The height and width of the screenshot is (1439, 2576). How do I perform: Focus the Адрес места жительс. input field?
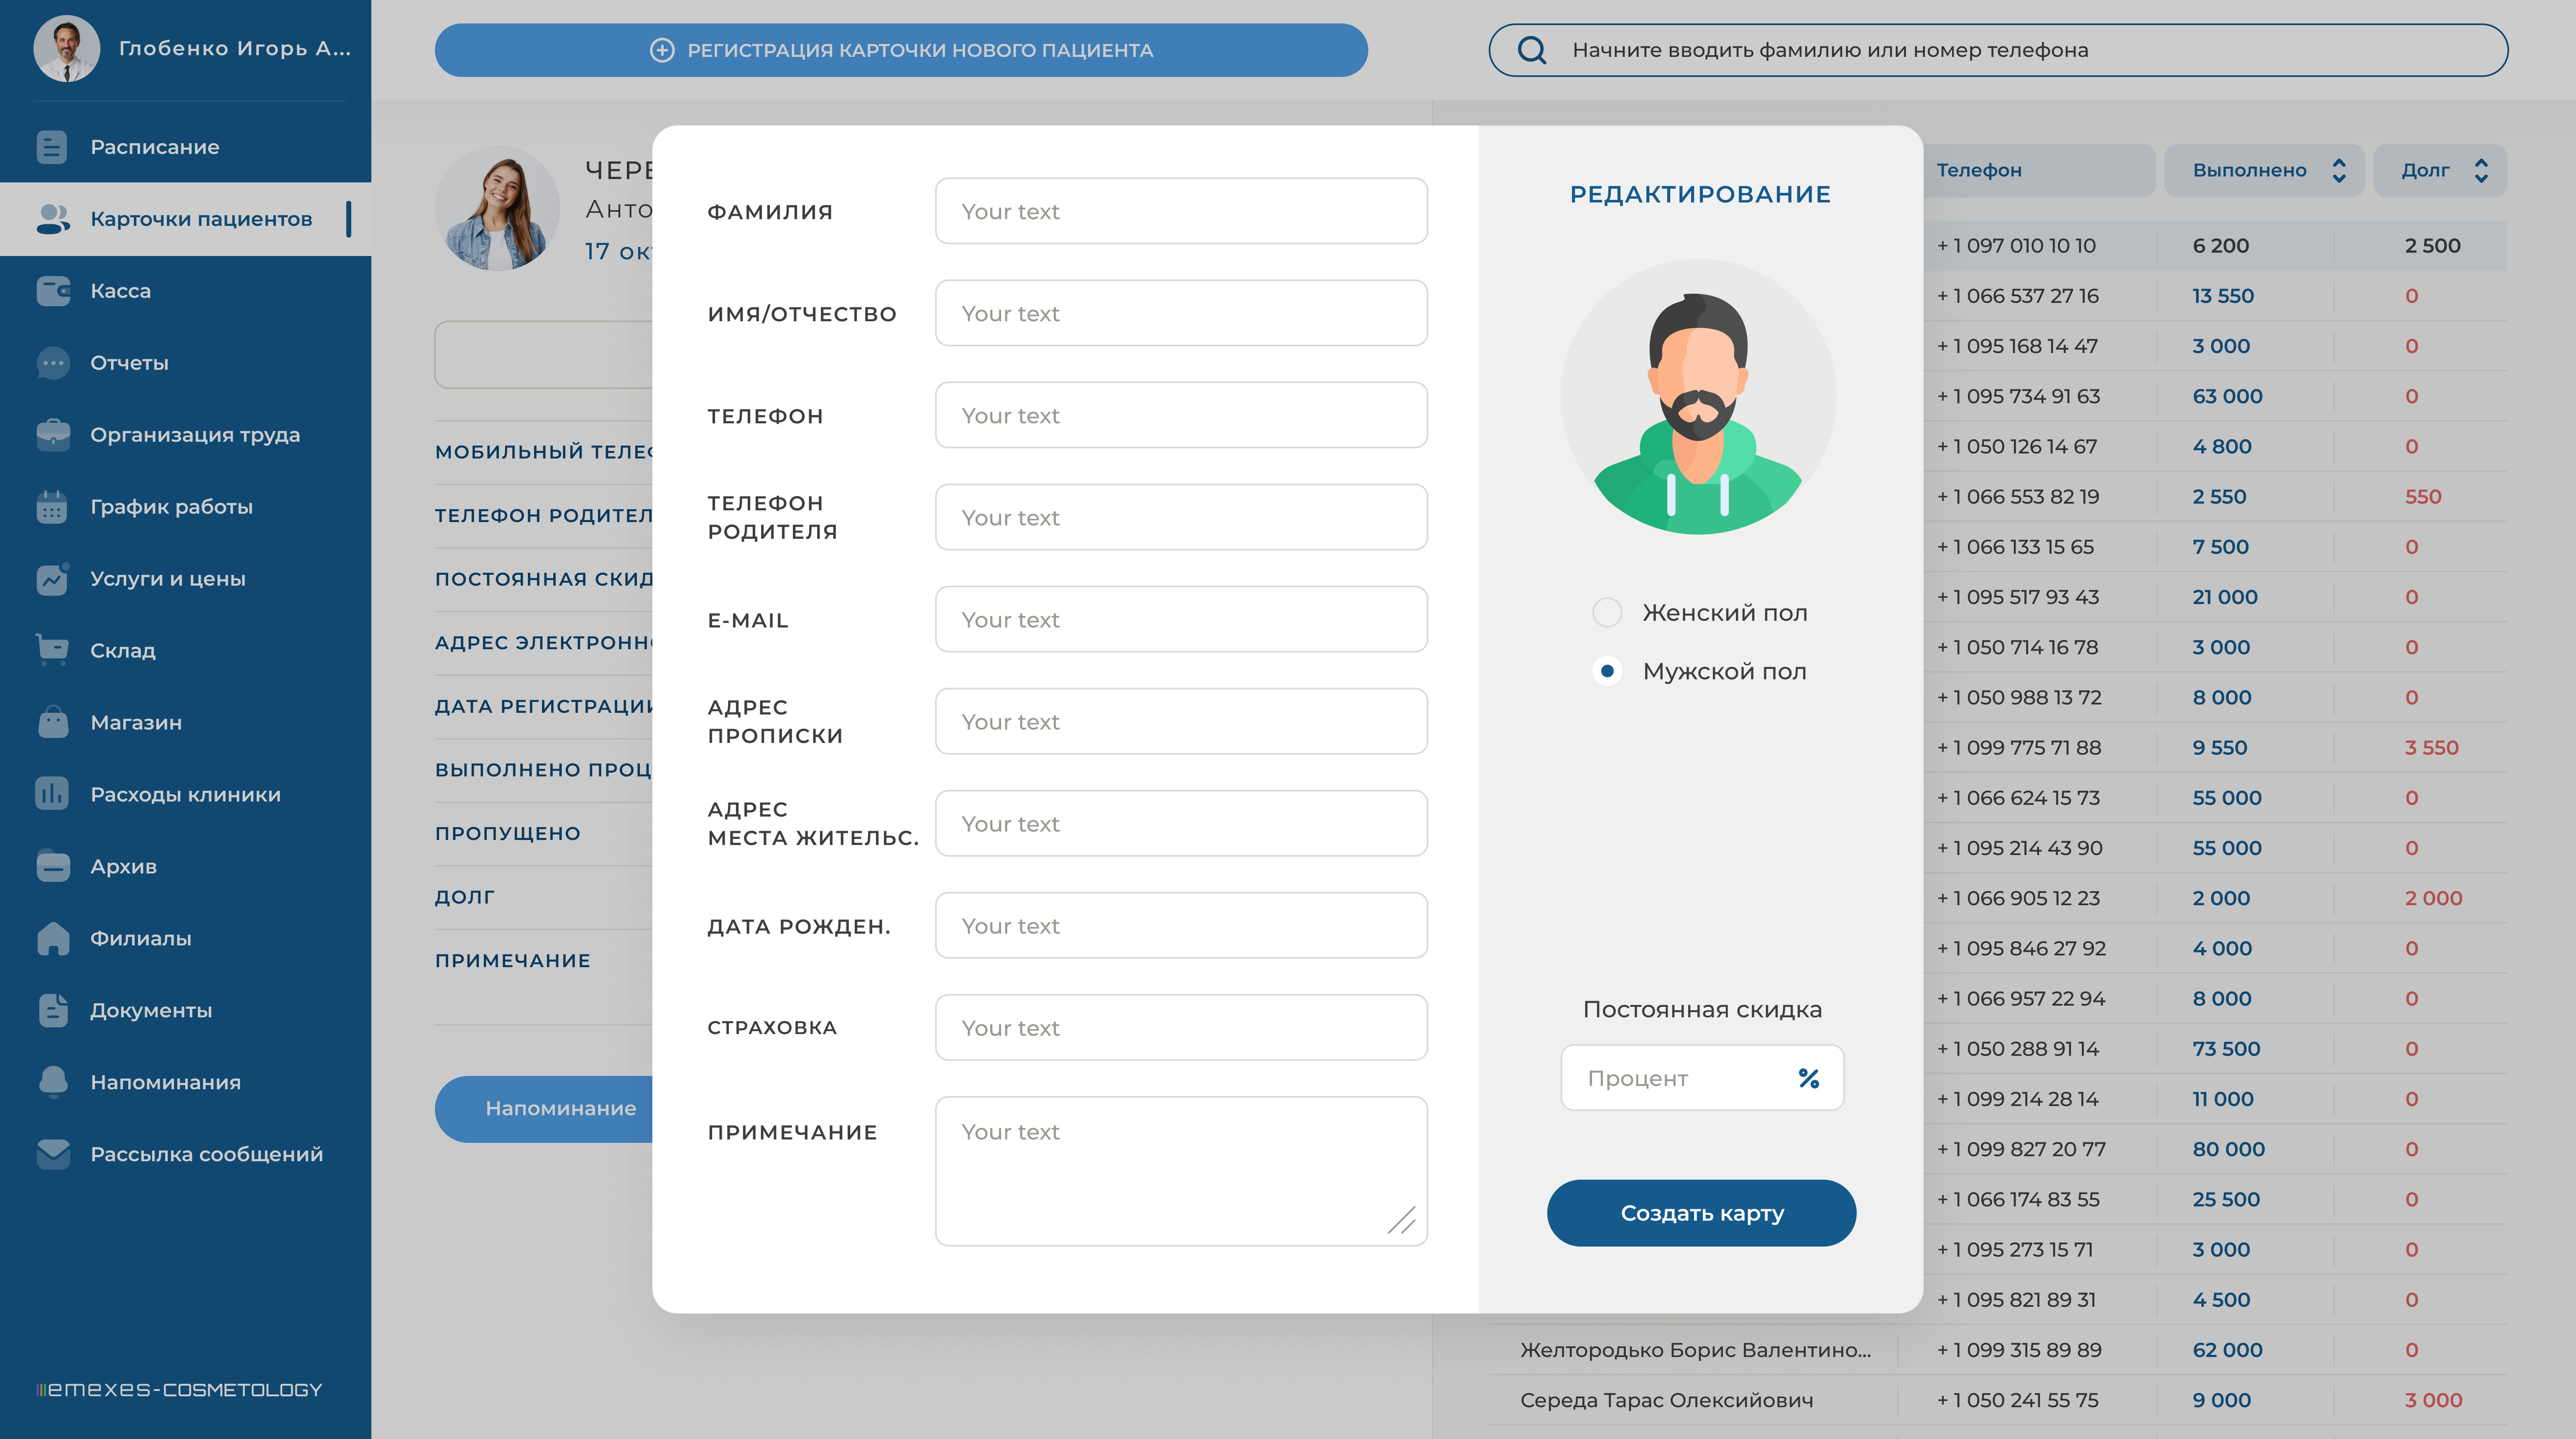tap(1181, 823)
